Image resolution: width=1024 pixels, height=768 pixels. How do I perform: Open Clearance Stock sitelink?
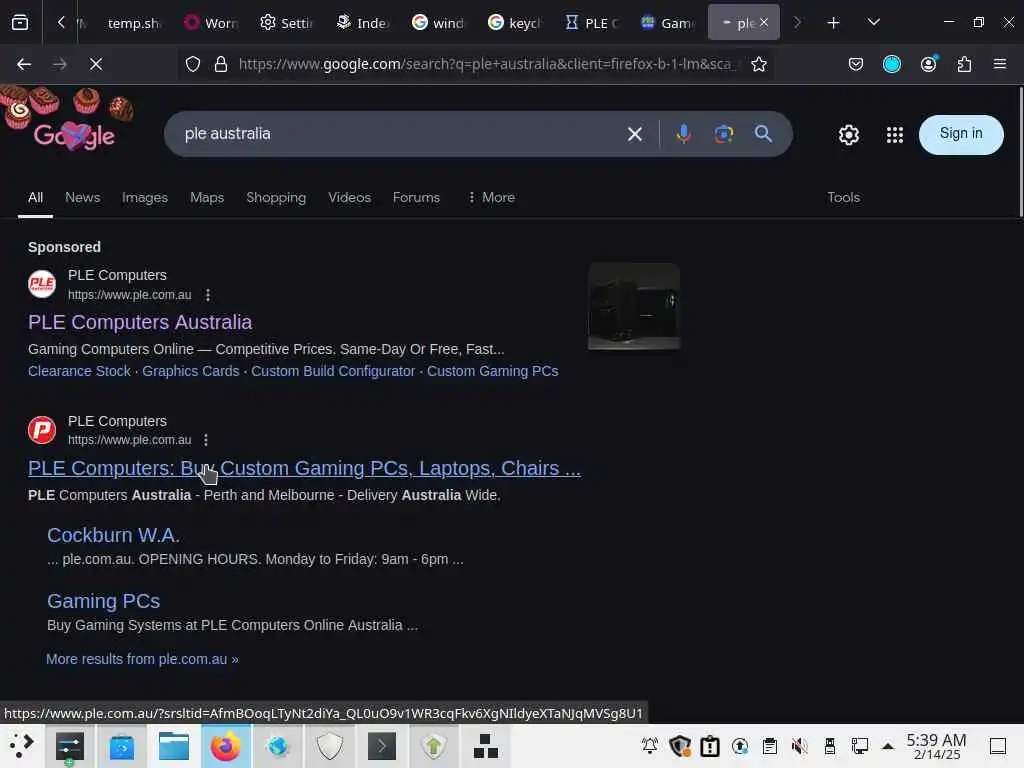click(79, 371)
